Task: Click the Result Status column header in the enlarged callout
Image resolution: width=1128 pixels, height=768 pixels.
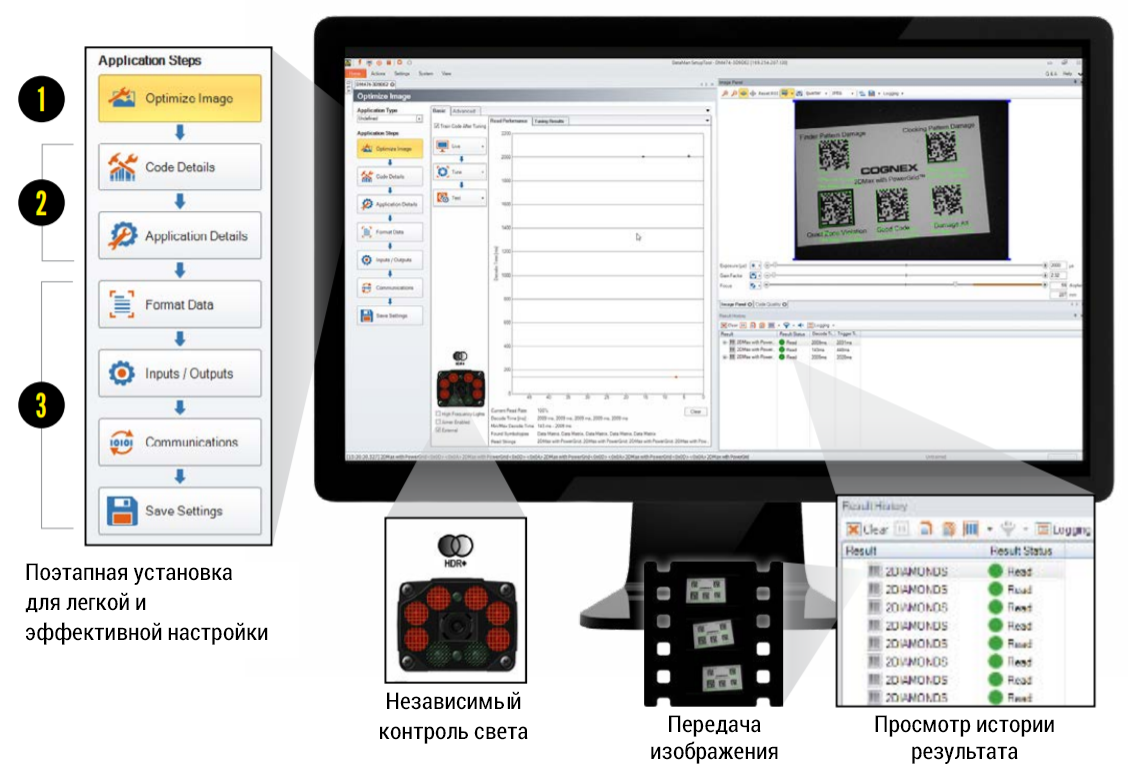Action: 1022,551
